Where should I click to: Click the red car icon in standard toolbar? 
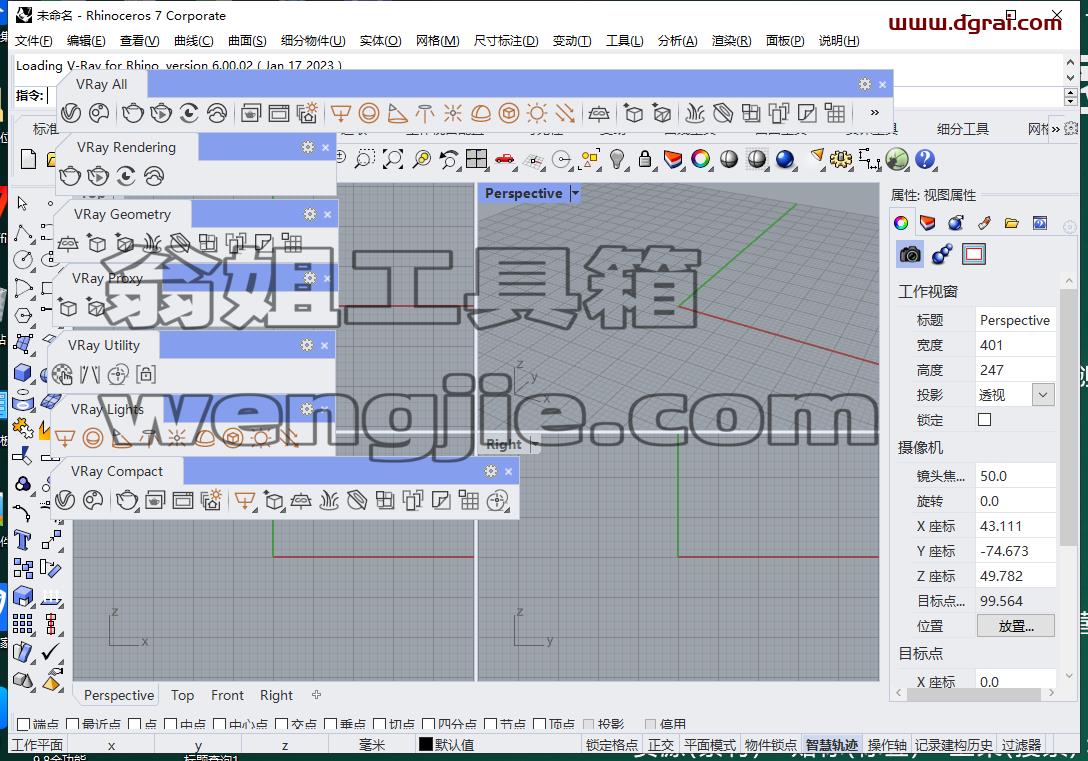click(x=504, y=160)
